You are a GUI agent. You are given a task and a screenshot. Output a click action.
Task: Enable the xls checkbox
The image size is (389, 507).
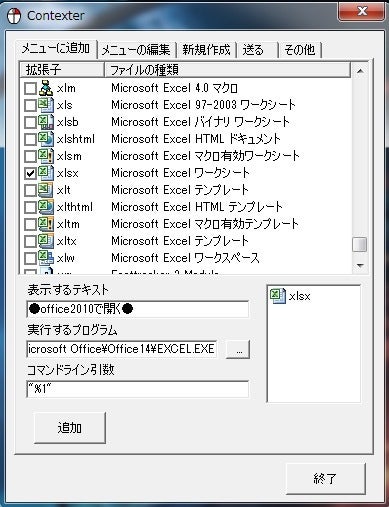[x=30, y=105]
